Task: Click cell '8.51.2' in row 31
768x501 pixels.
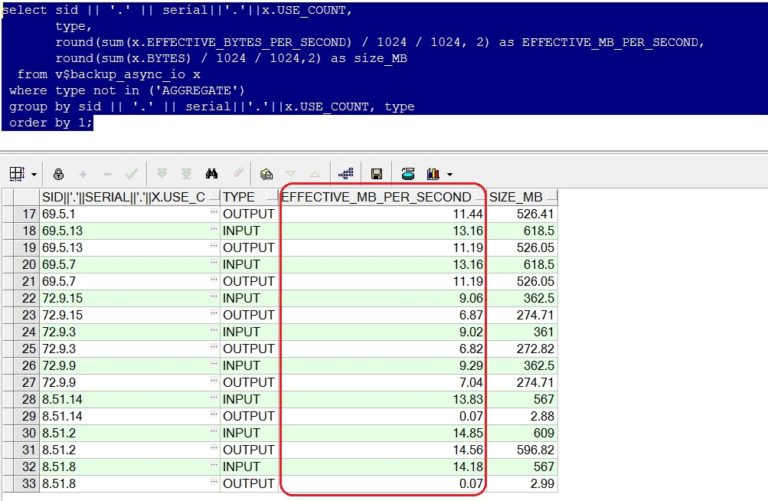Action: point(130,450)
